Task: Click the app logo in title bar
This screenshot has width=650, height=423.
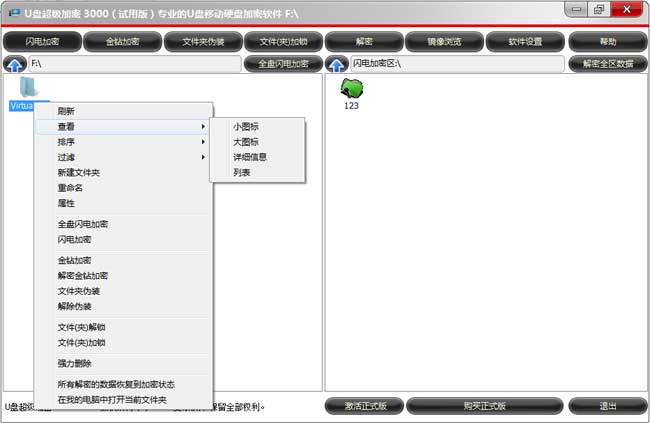Action: point(12,10)
